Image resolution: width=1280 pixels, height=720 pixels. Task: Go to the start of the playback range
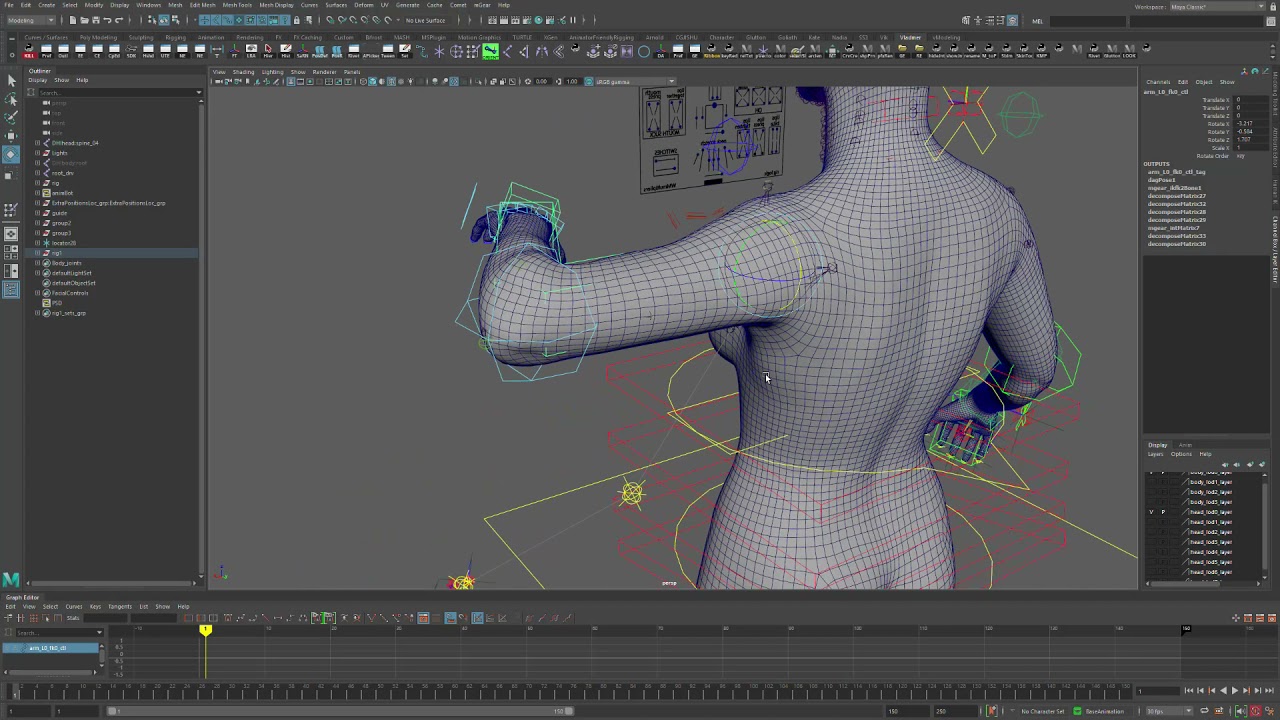point(1188,691)
